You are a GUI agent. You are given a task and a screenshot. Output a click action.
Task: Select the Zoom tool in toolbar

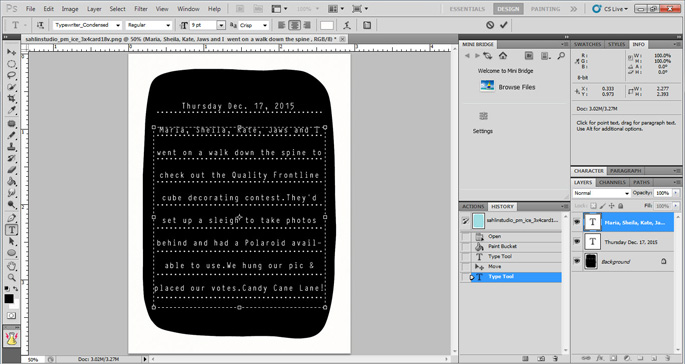click(x=11, y=277)
